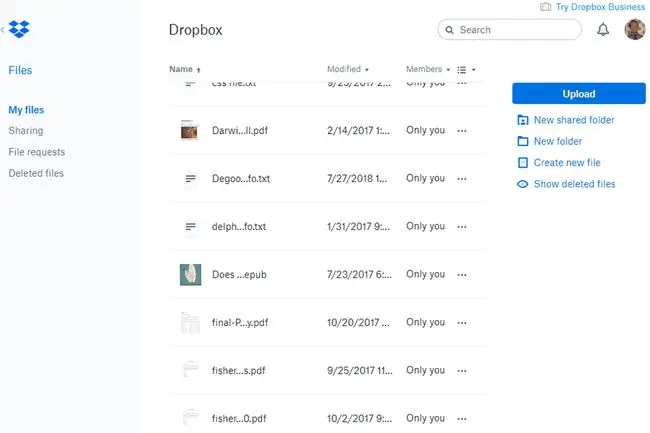Viewport: 650px width, 433px height.
Task: Open the Members column dropdown
Action: click(x=428, y=69)
